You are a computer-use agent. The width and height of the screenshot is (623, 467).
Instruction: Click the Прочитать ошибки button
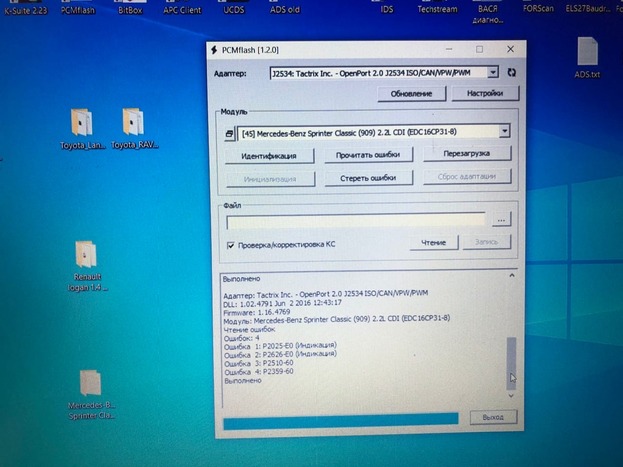368,155
